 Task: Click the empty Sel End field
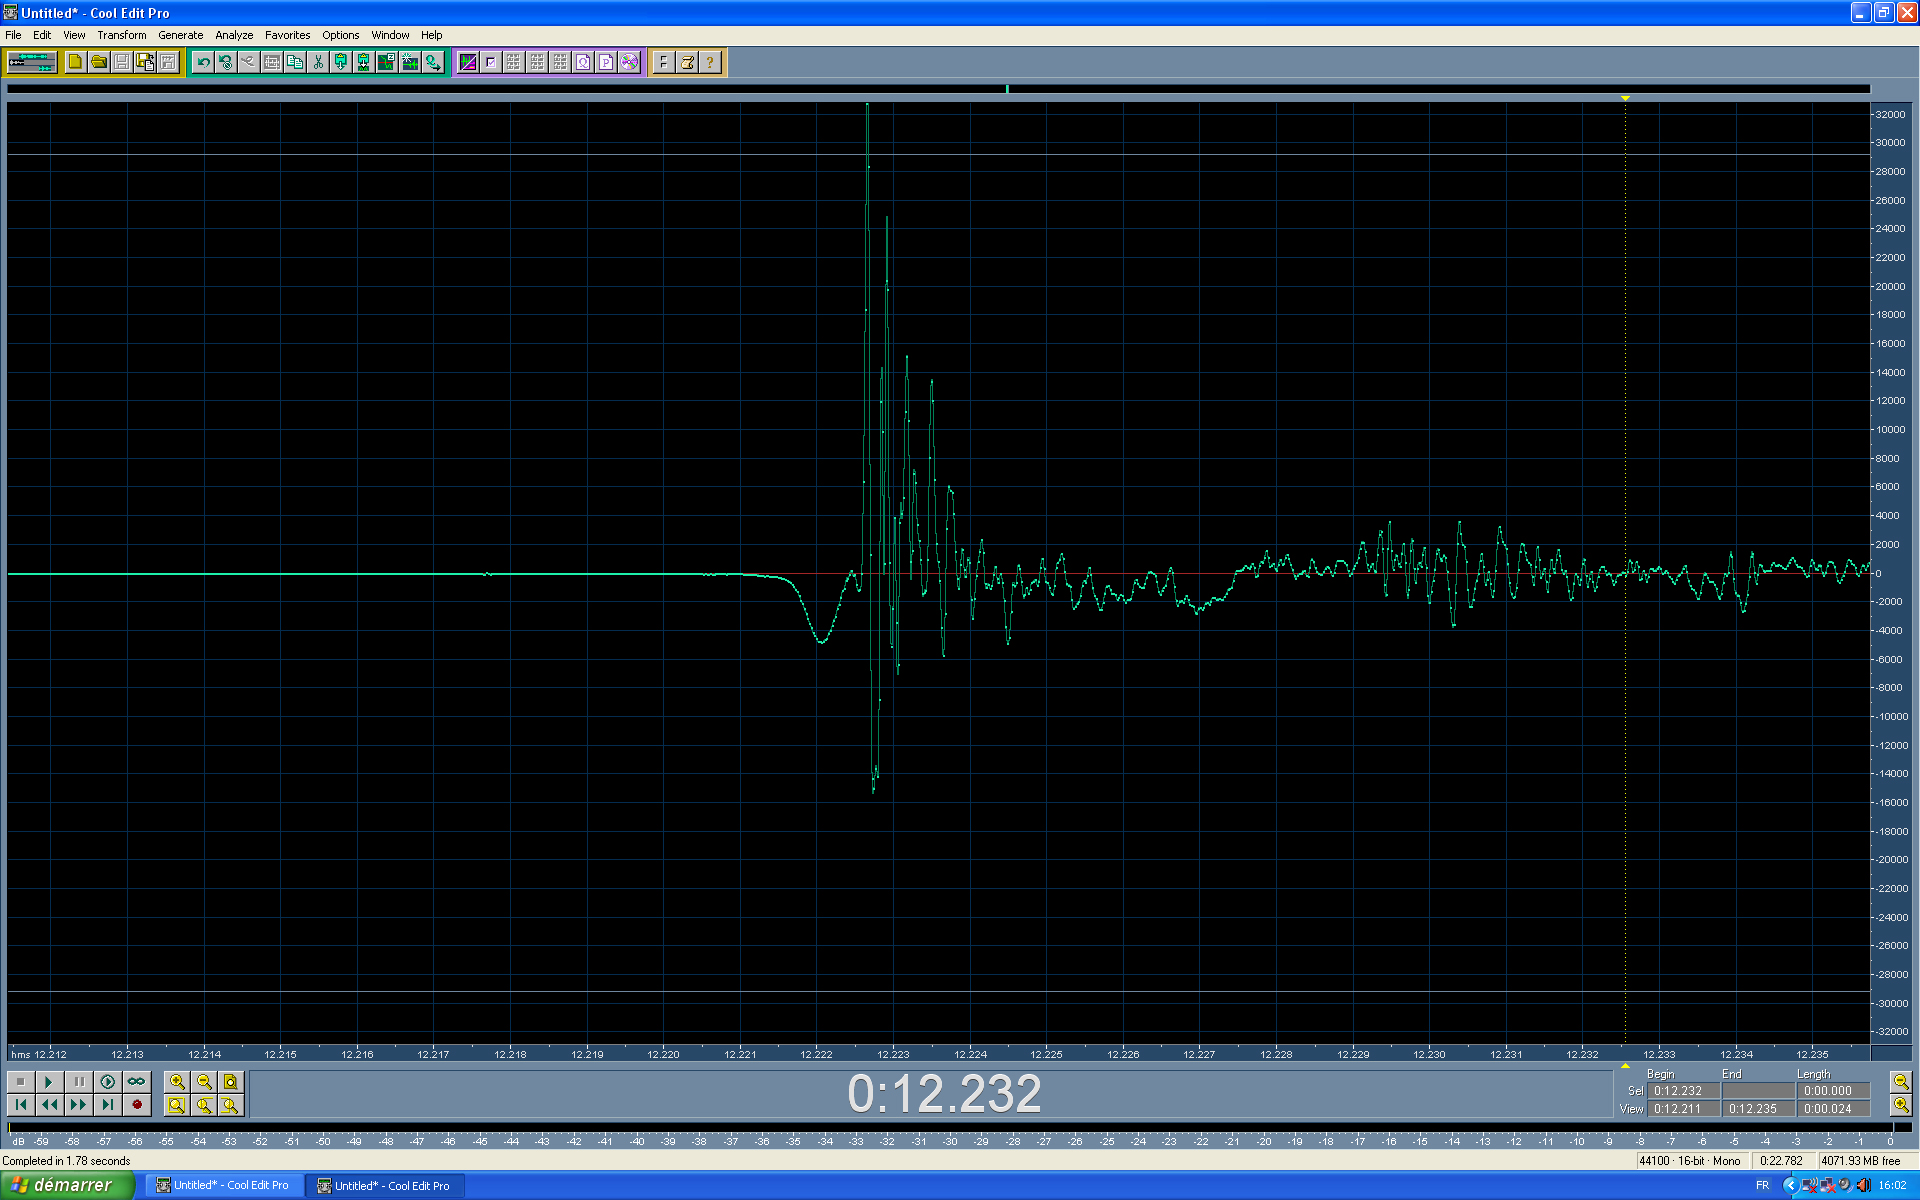(1759, 1091)
